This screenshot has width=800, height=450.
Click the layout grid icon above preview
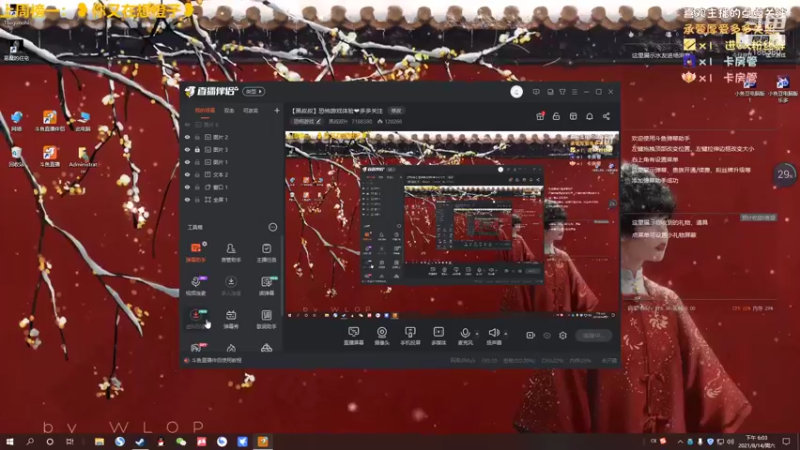pyautogui.click(x=573, y=116)
